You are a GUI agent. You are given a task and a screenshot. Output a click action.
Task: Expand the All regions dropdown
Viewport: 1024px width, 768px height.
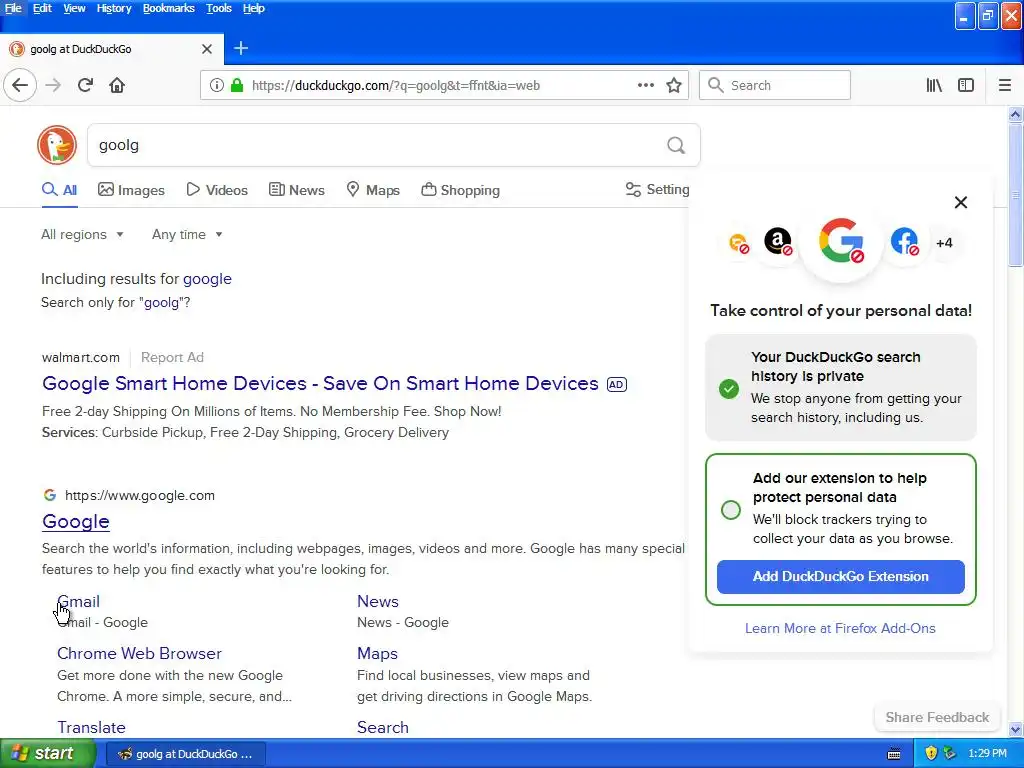click(x=82, y=234)
